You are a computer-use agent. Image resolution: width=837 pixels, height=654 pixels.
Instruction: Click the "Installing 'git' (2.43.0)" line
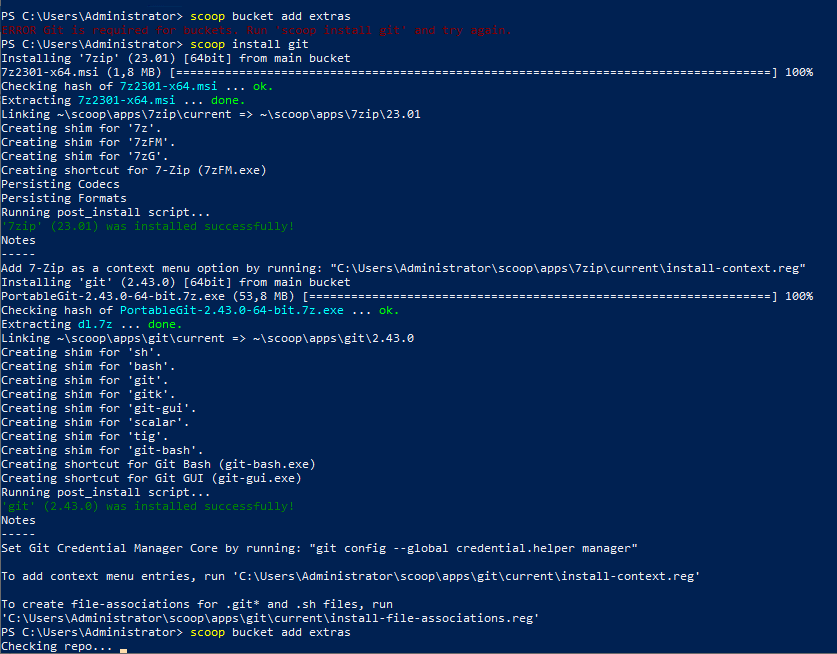point(176,282)
